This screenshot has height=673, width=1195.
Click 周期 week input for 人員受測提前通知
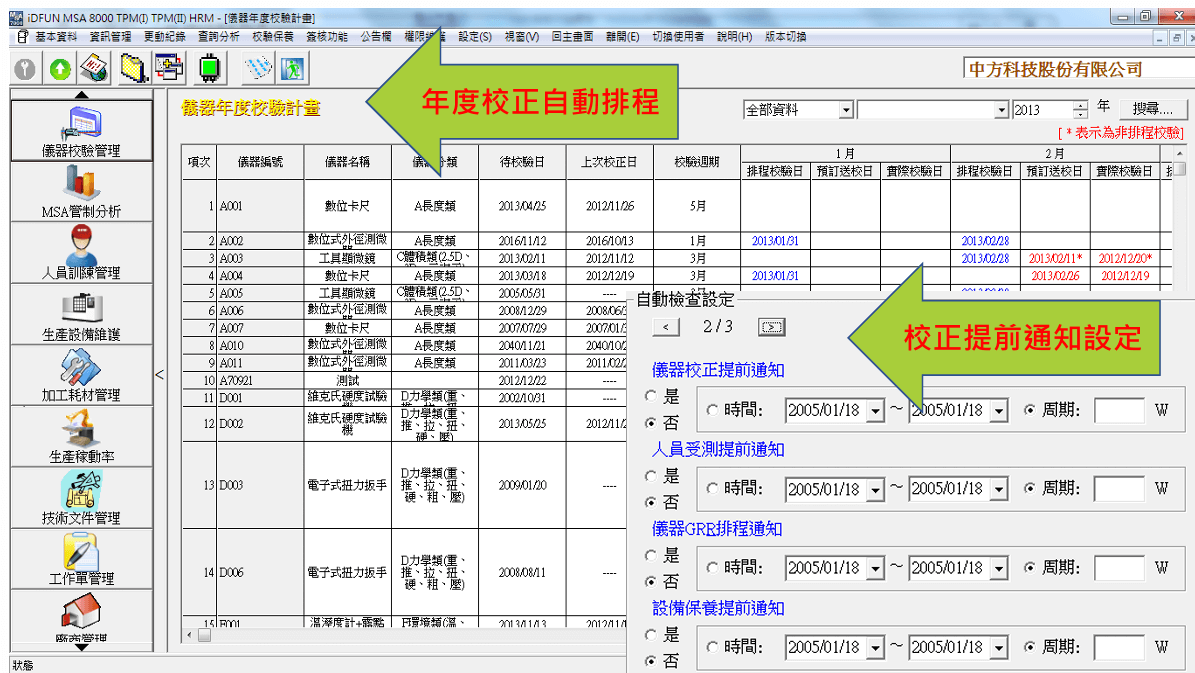click(1119, 489)
